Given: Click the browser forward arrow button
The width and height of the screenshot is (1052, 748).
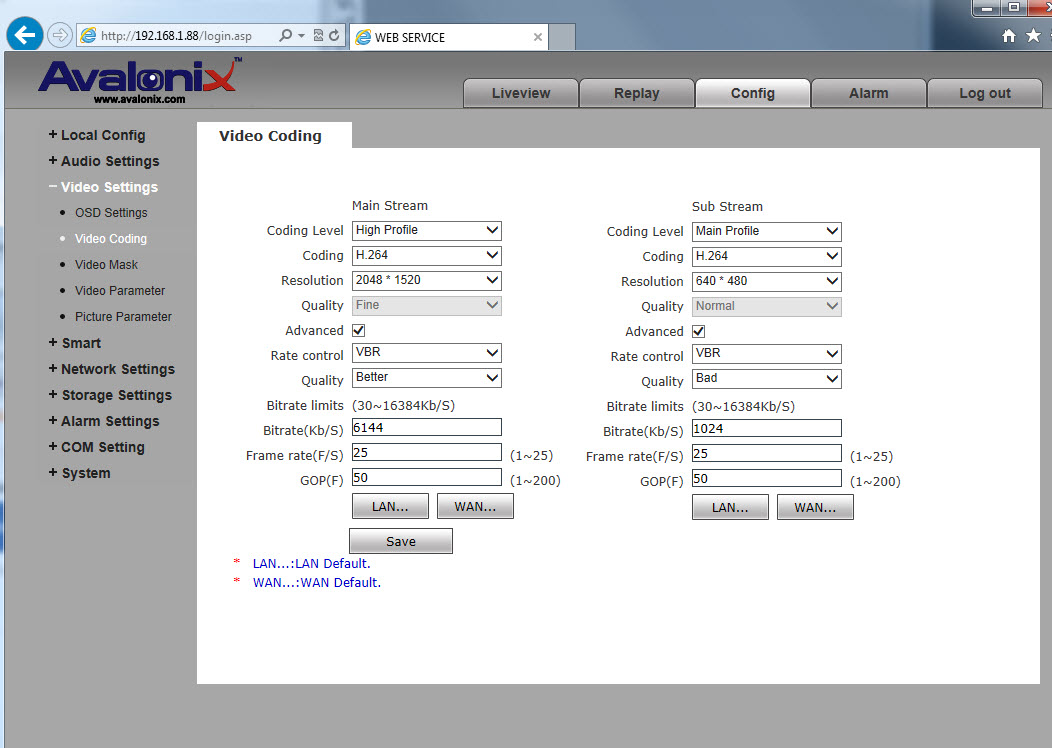Looking at the screenshot, I should point(59,35).
